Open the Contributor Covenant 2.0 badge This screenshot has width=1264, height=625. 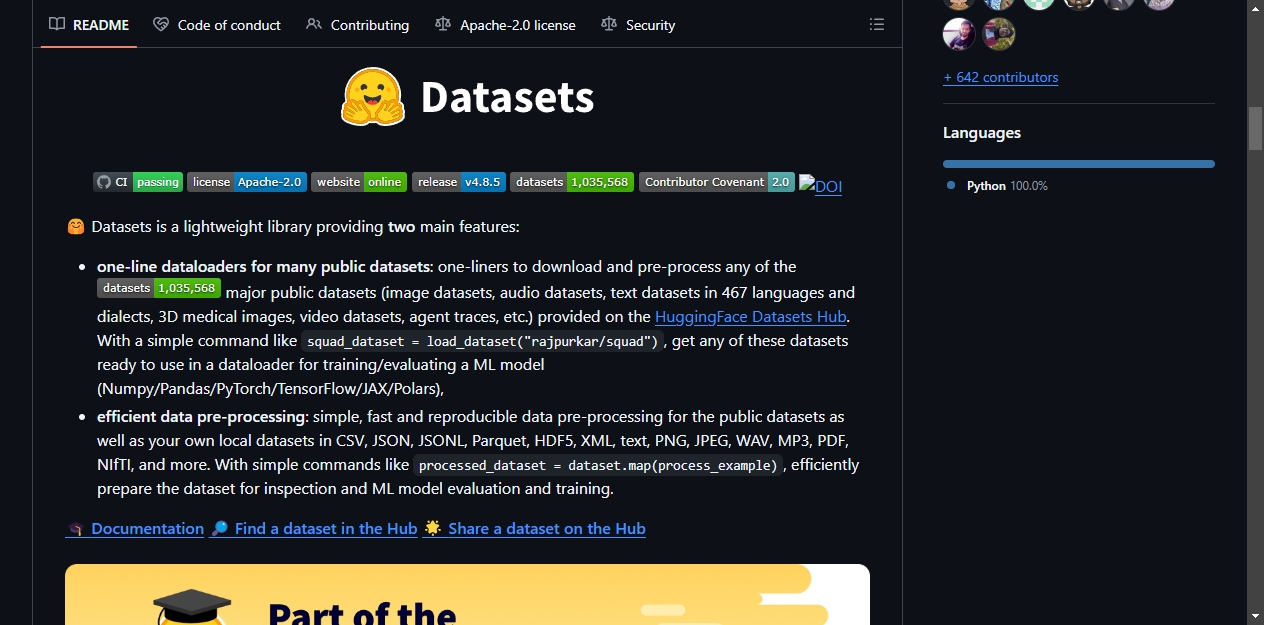(717, 182)
